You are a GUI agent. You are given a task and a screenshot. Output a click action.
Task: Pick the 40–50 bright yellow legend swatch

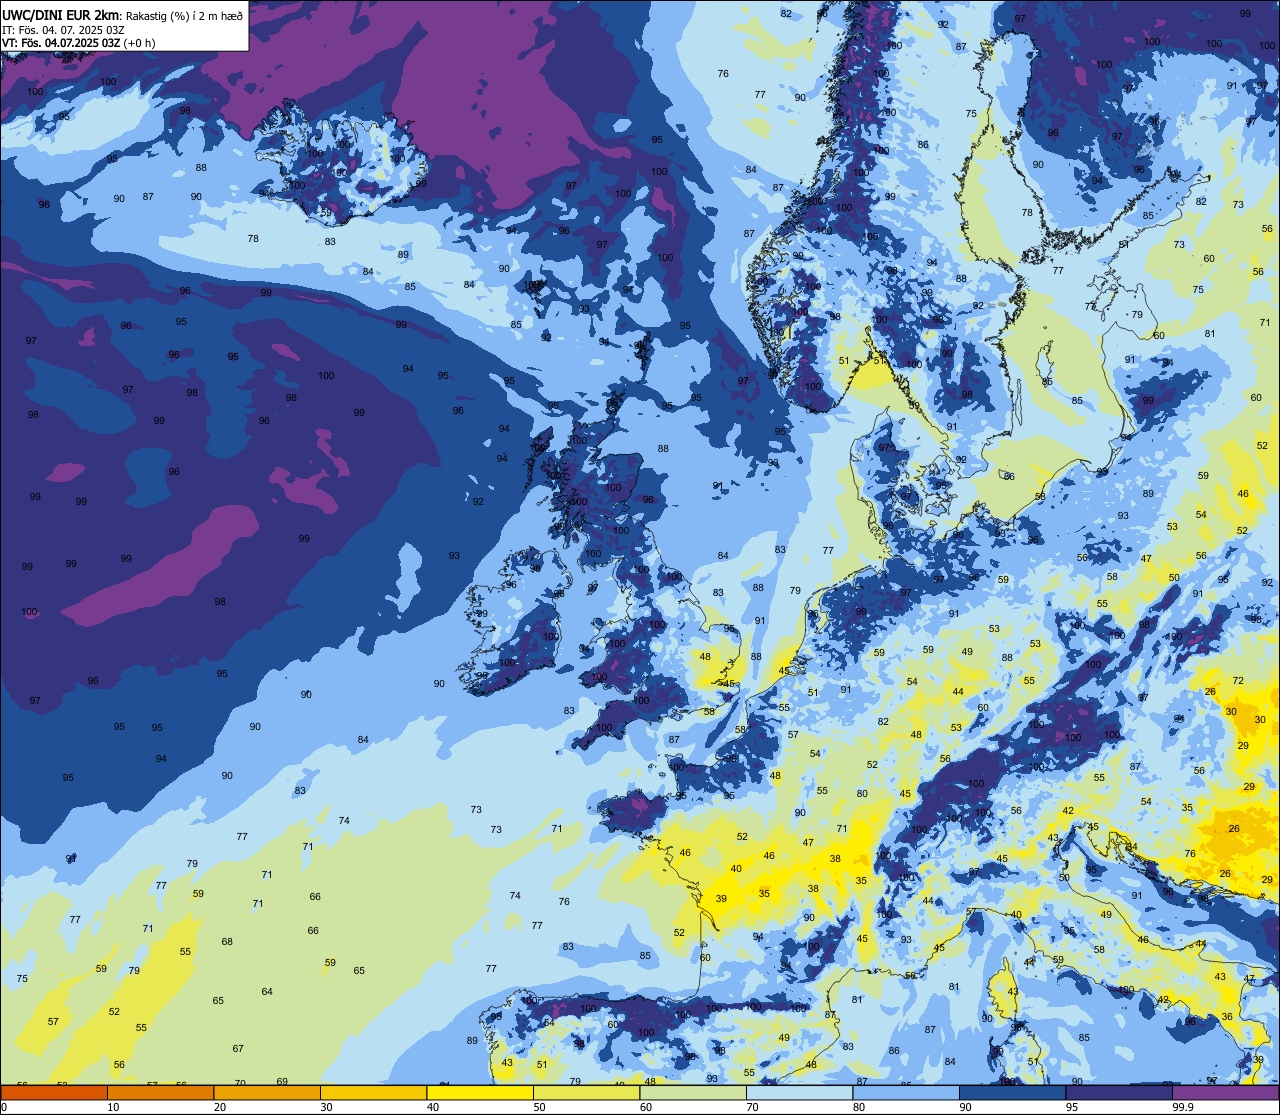tap(480, 1092)
